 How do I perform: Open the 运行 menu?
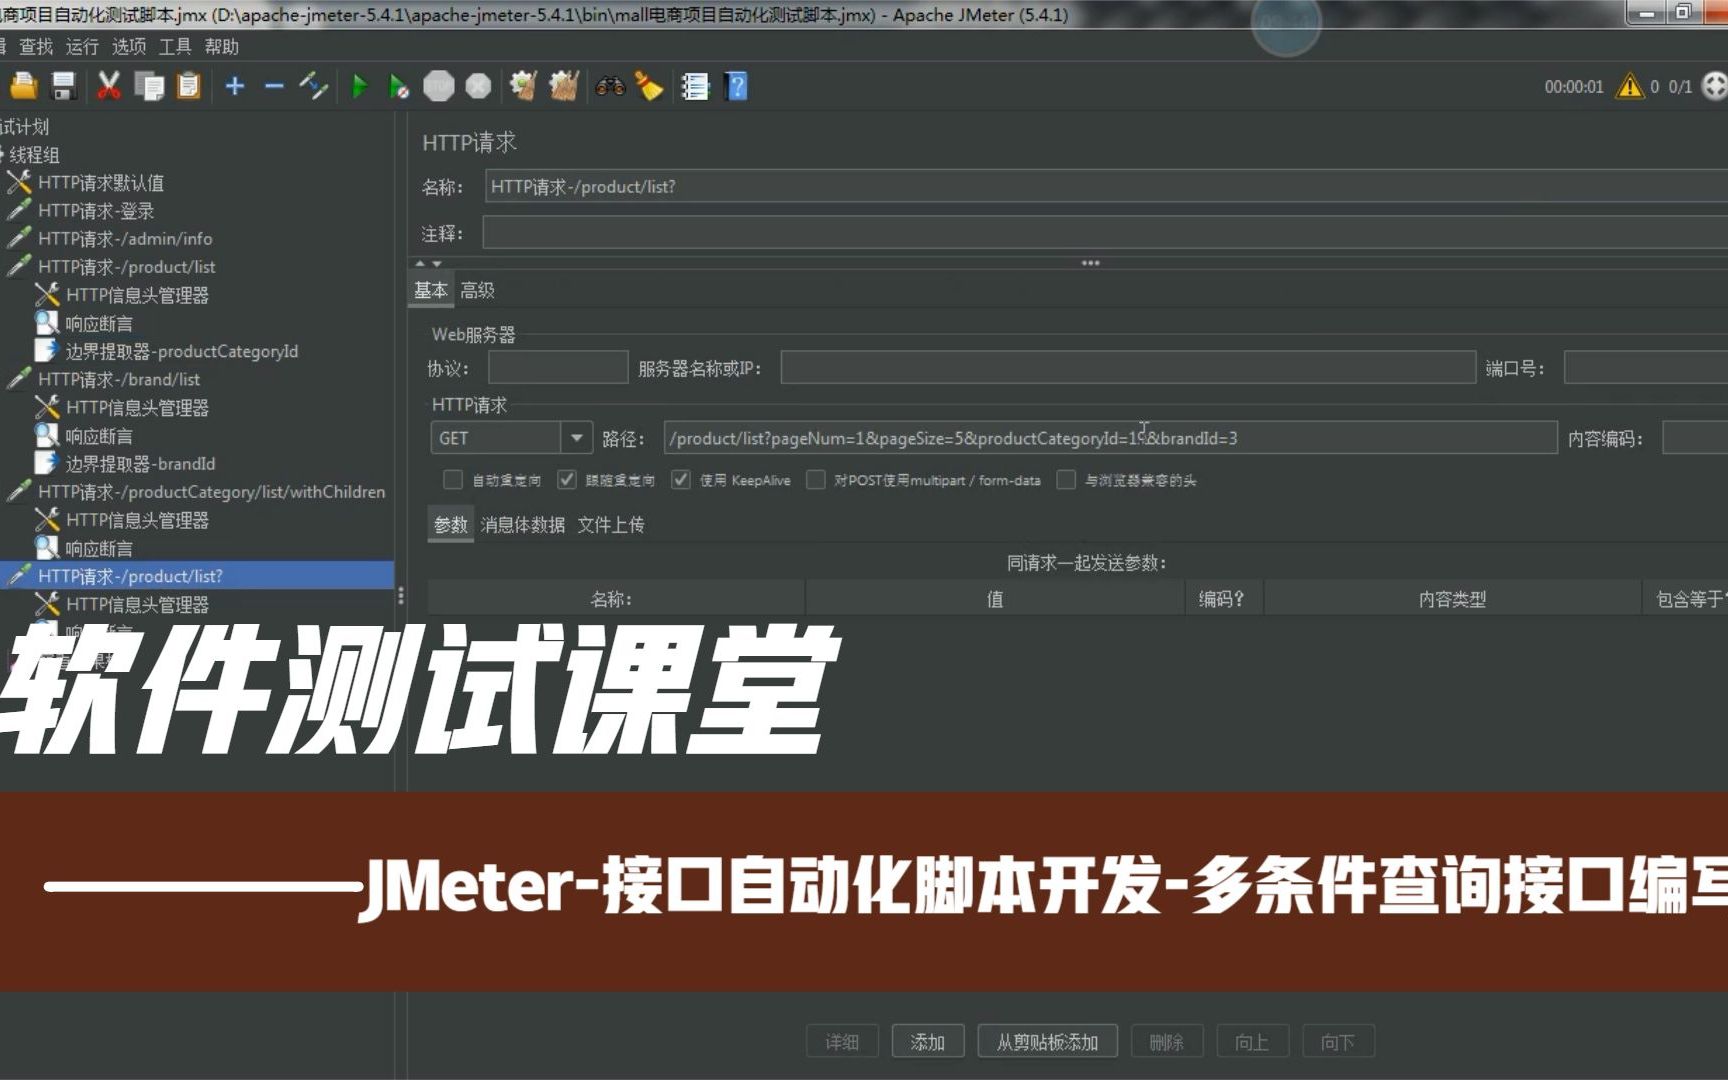pos(82,47)
